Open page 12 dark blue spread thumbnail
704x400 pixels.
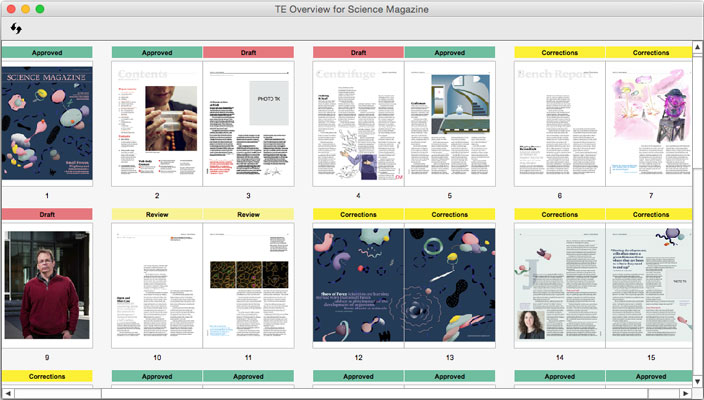pos(358,286)
